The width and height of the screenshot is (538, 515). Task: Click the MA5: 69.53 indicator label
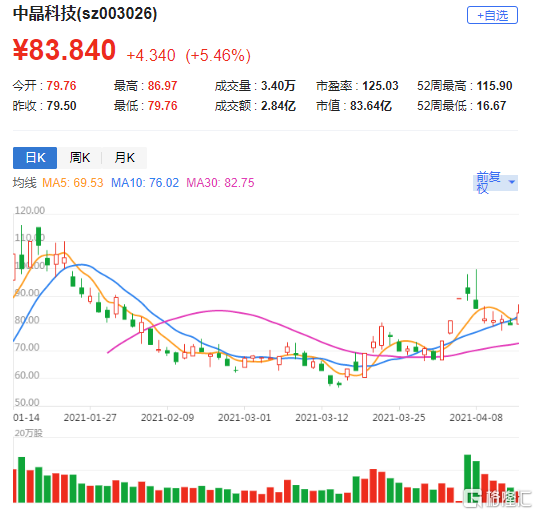pyautogui.click(x=73, y=183)
